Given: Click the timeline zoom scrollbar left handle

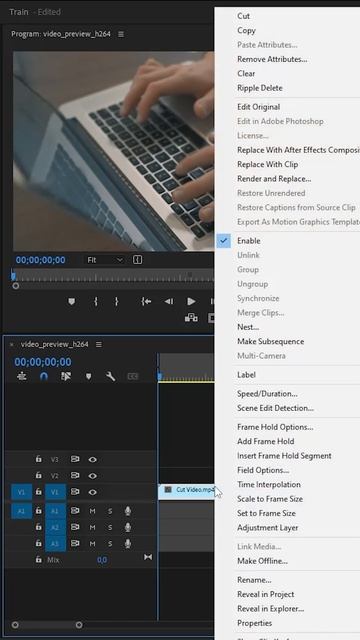Looking at the screenshot, I should pyautogui.click(x=15, y=625).
